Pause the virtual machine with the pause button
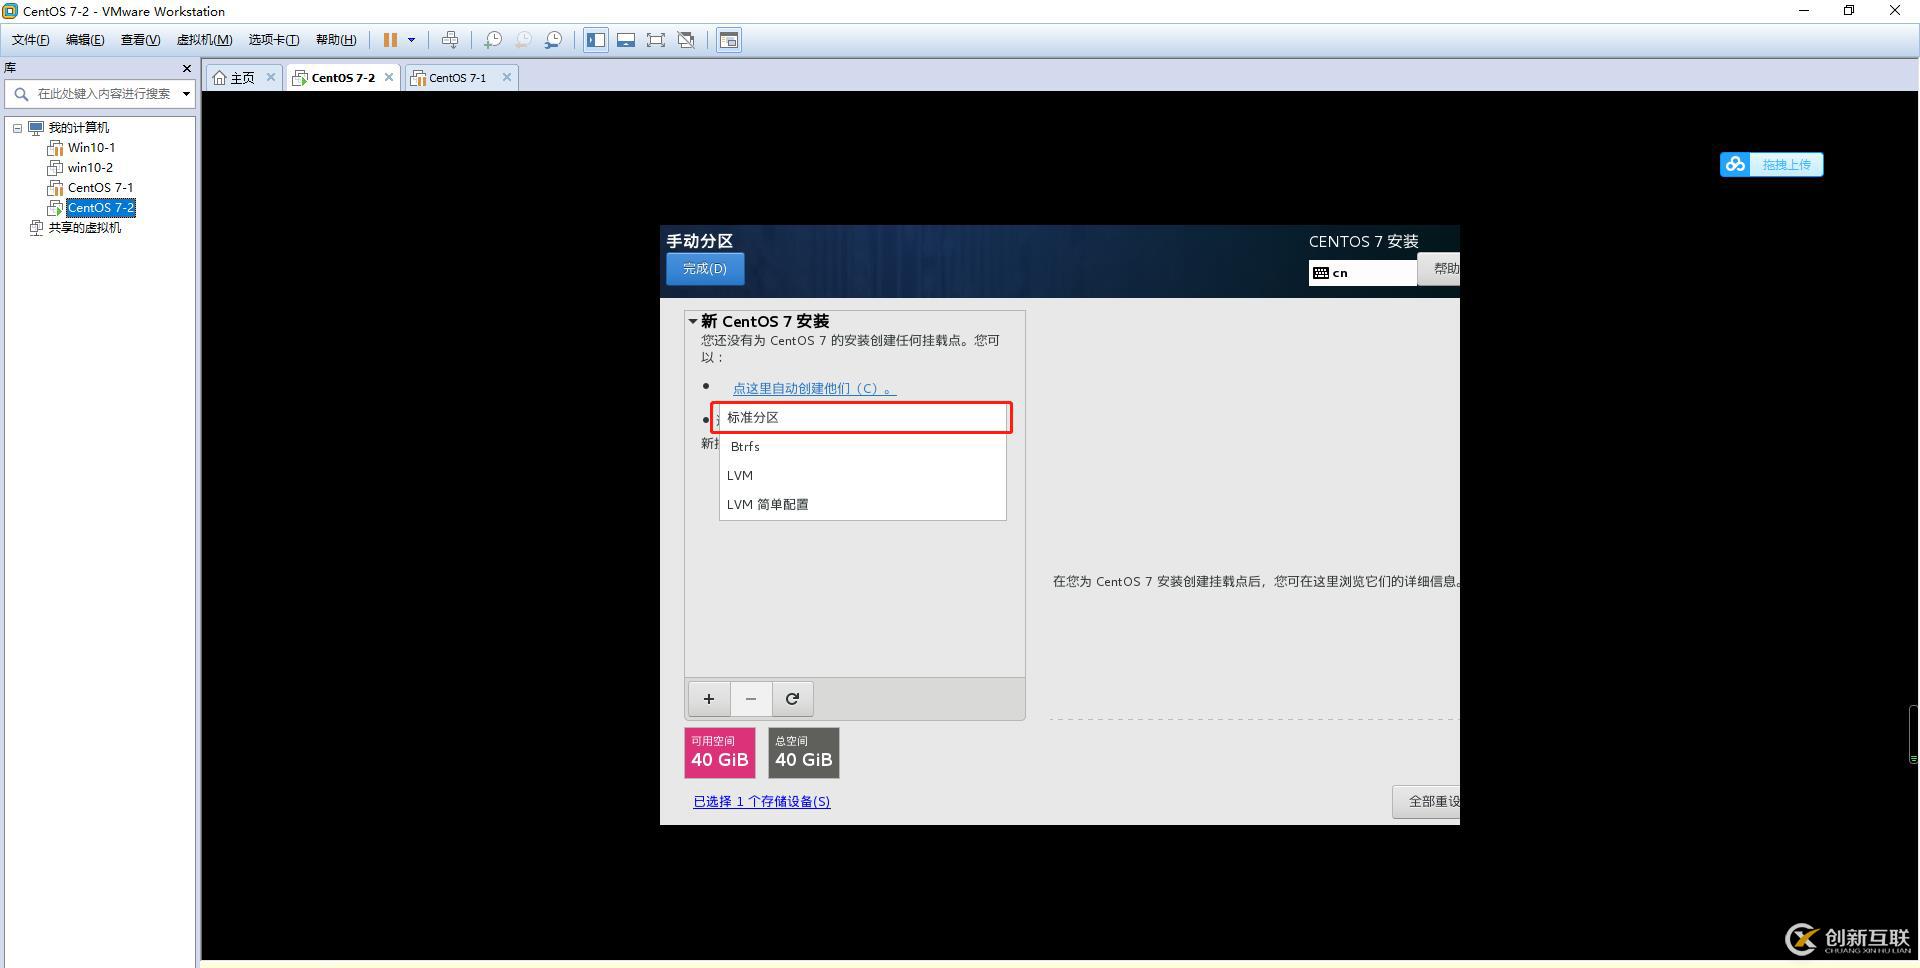 click(390, 40)
